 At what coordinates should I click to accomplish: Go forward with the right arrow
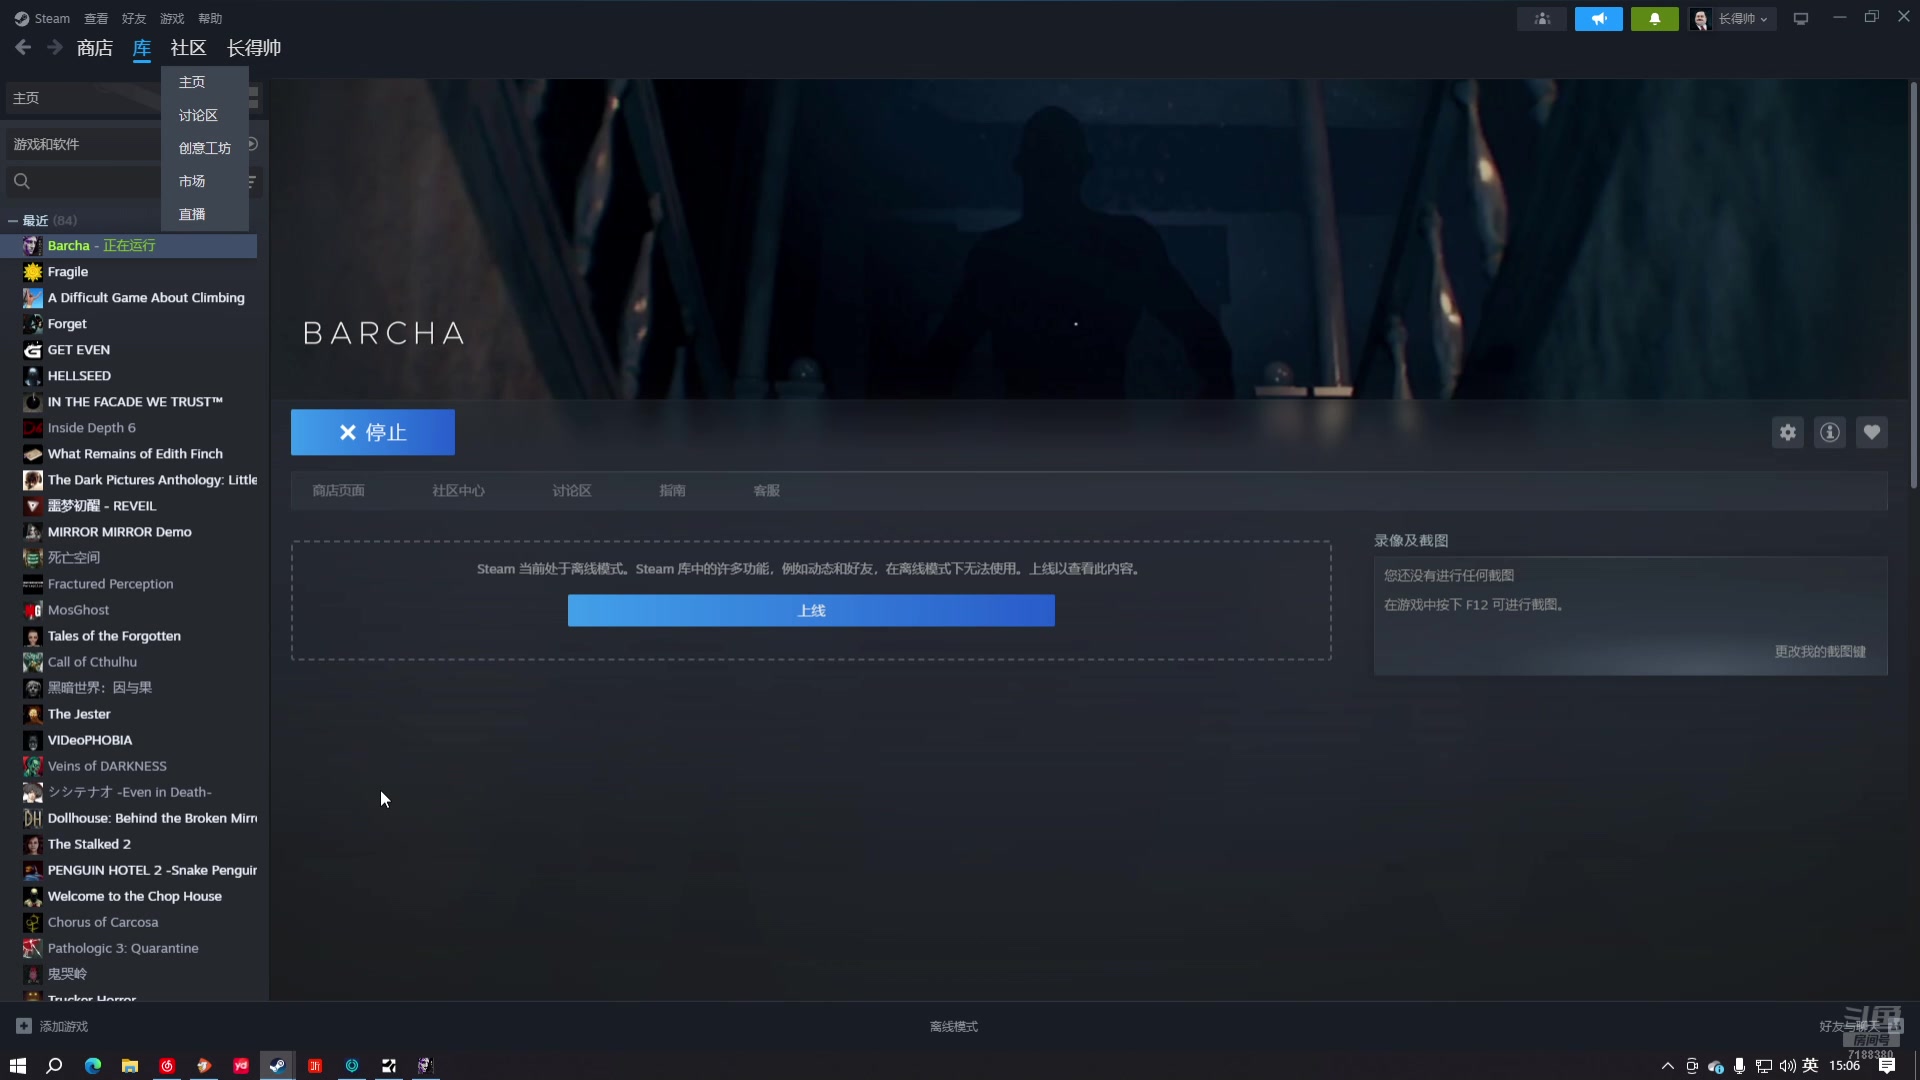[x=55, y=47]
